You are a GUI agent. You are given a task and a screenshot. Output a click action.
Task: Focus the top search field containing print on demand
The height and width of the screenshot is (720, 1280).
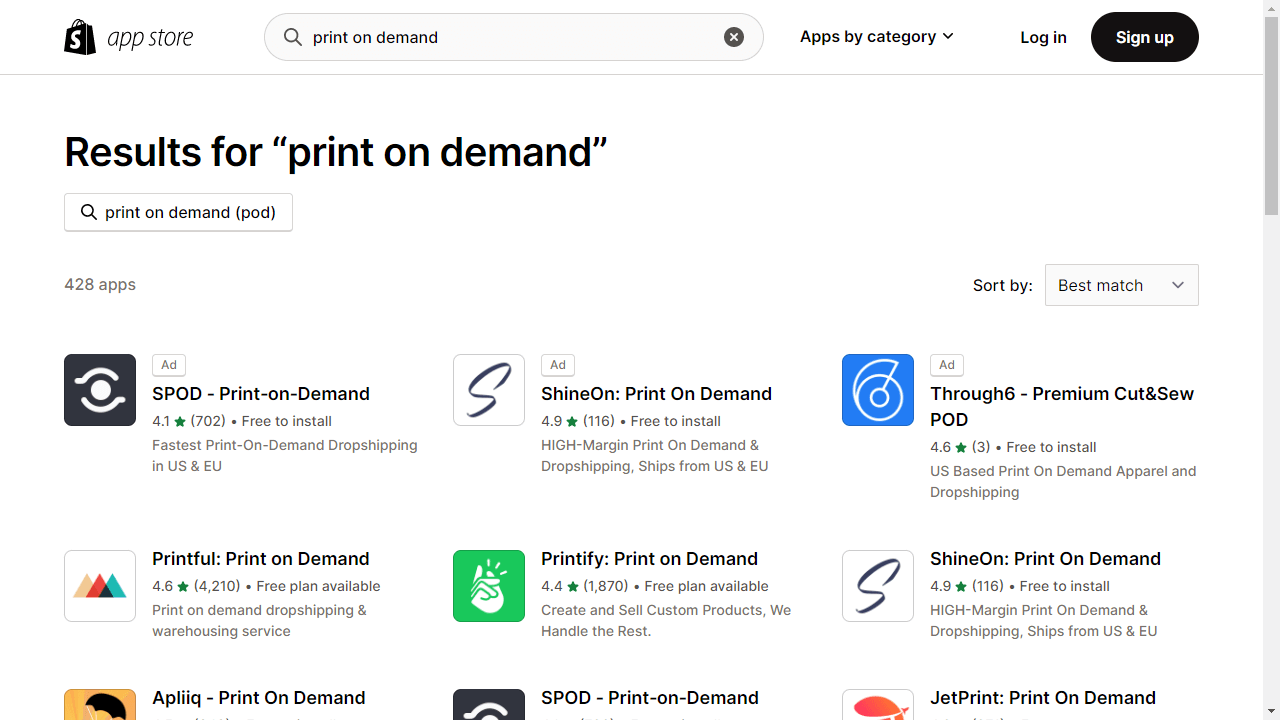point(514,37)
